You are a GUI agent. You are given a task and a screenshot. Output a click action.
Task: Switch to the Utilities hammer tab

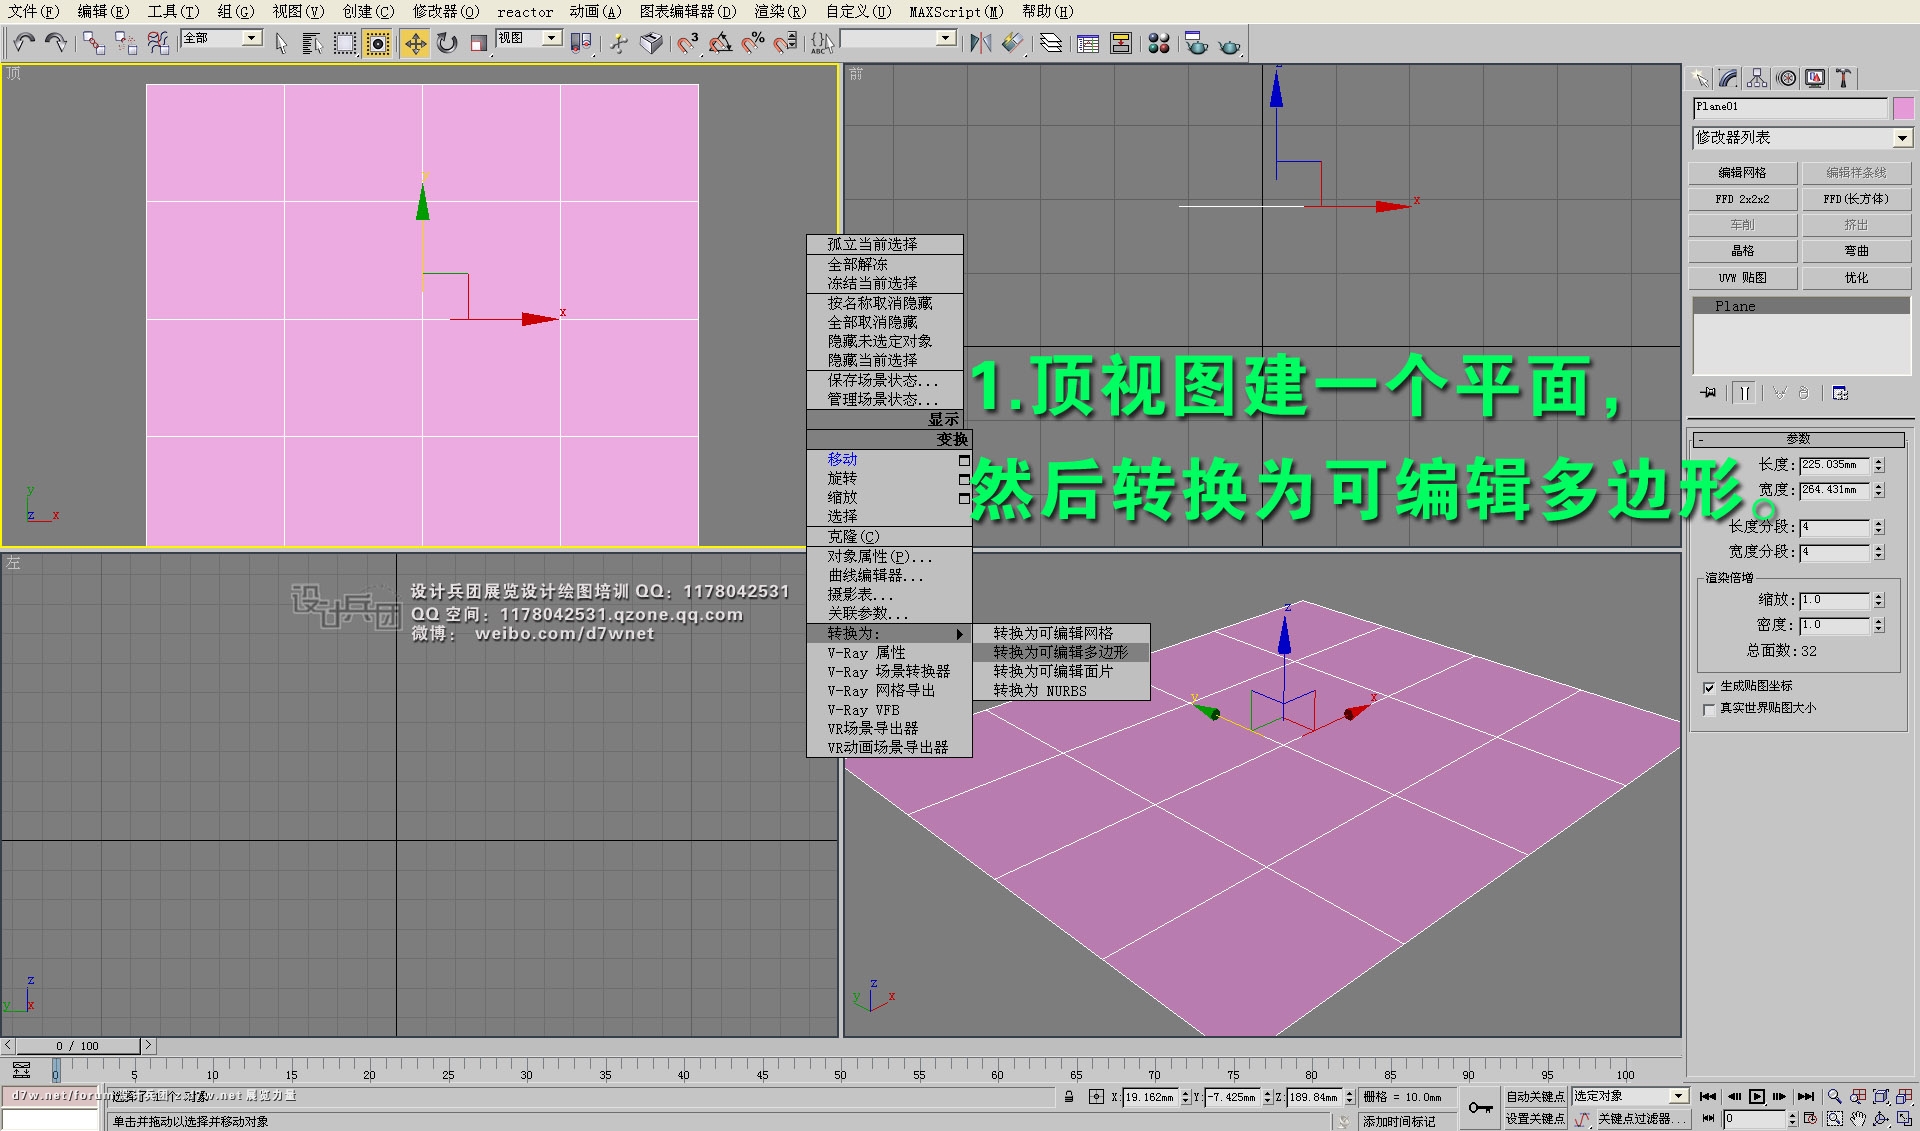point(1844,78)
